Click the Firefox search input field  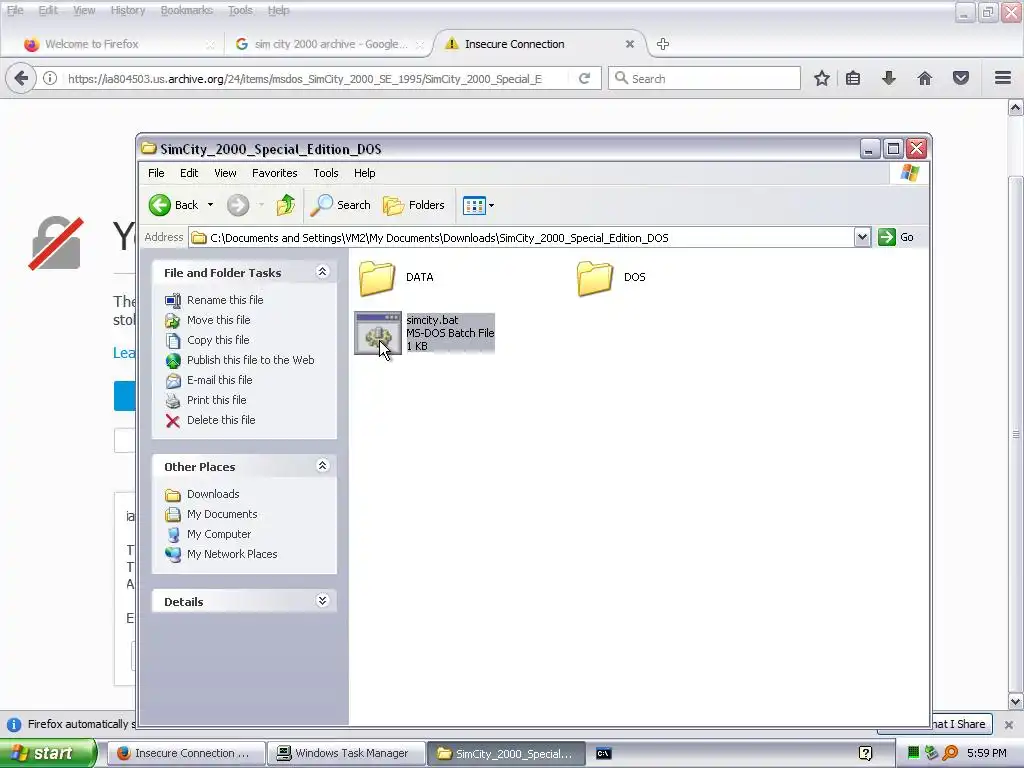[704, 78]
